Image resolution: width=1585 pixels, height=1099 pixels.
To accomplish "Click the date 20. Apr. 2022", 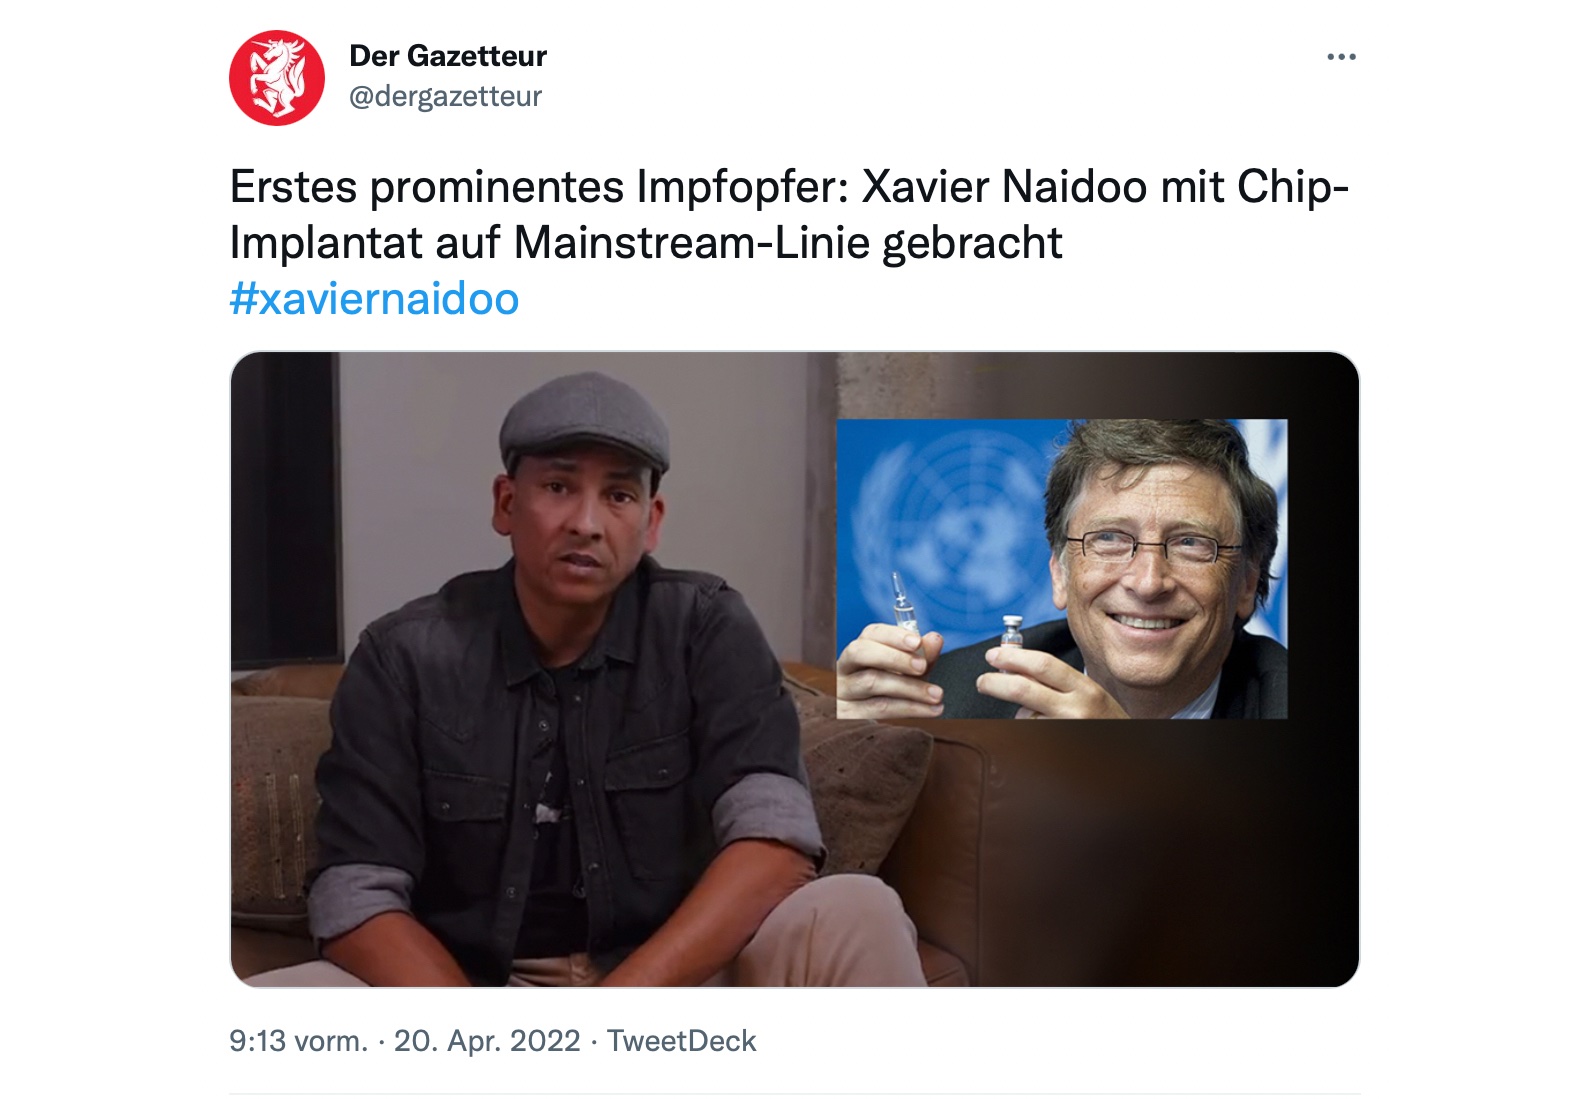I will [x=487, y=1041].
